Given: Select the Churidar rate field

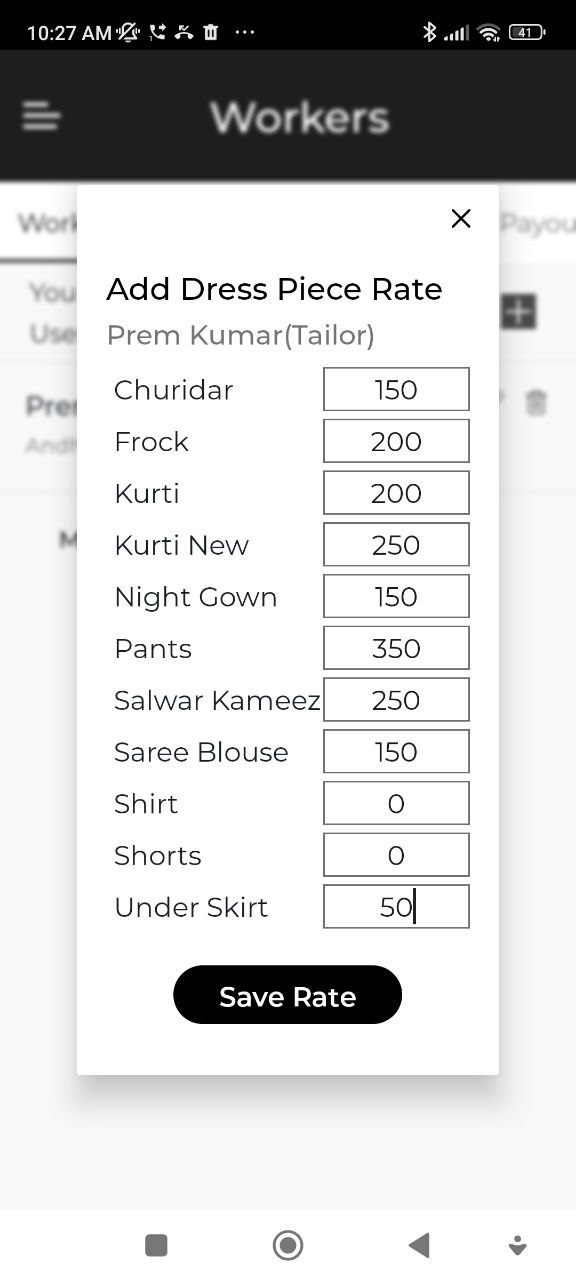Looking at the screenshot, I should click(396, 389).
